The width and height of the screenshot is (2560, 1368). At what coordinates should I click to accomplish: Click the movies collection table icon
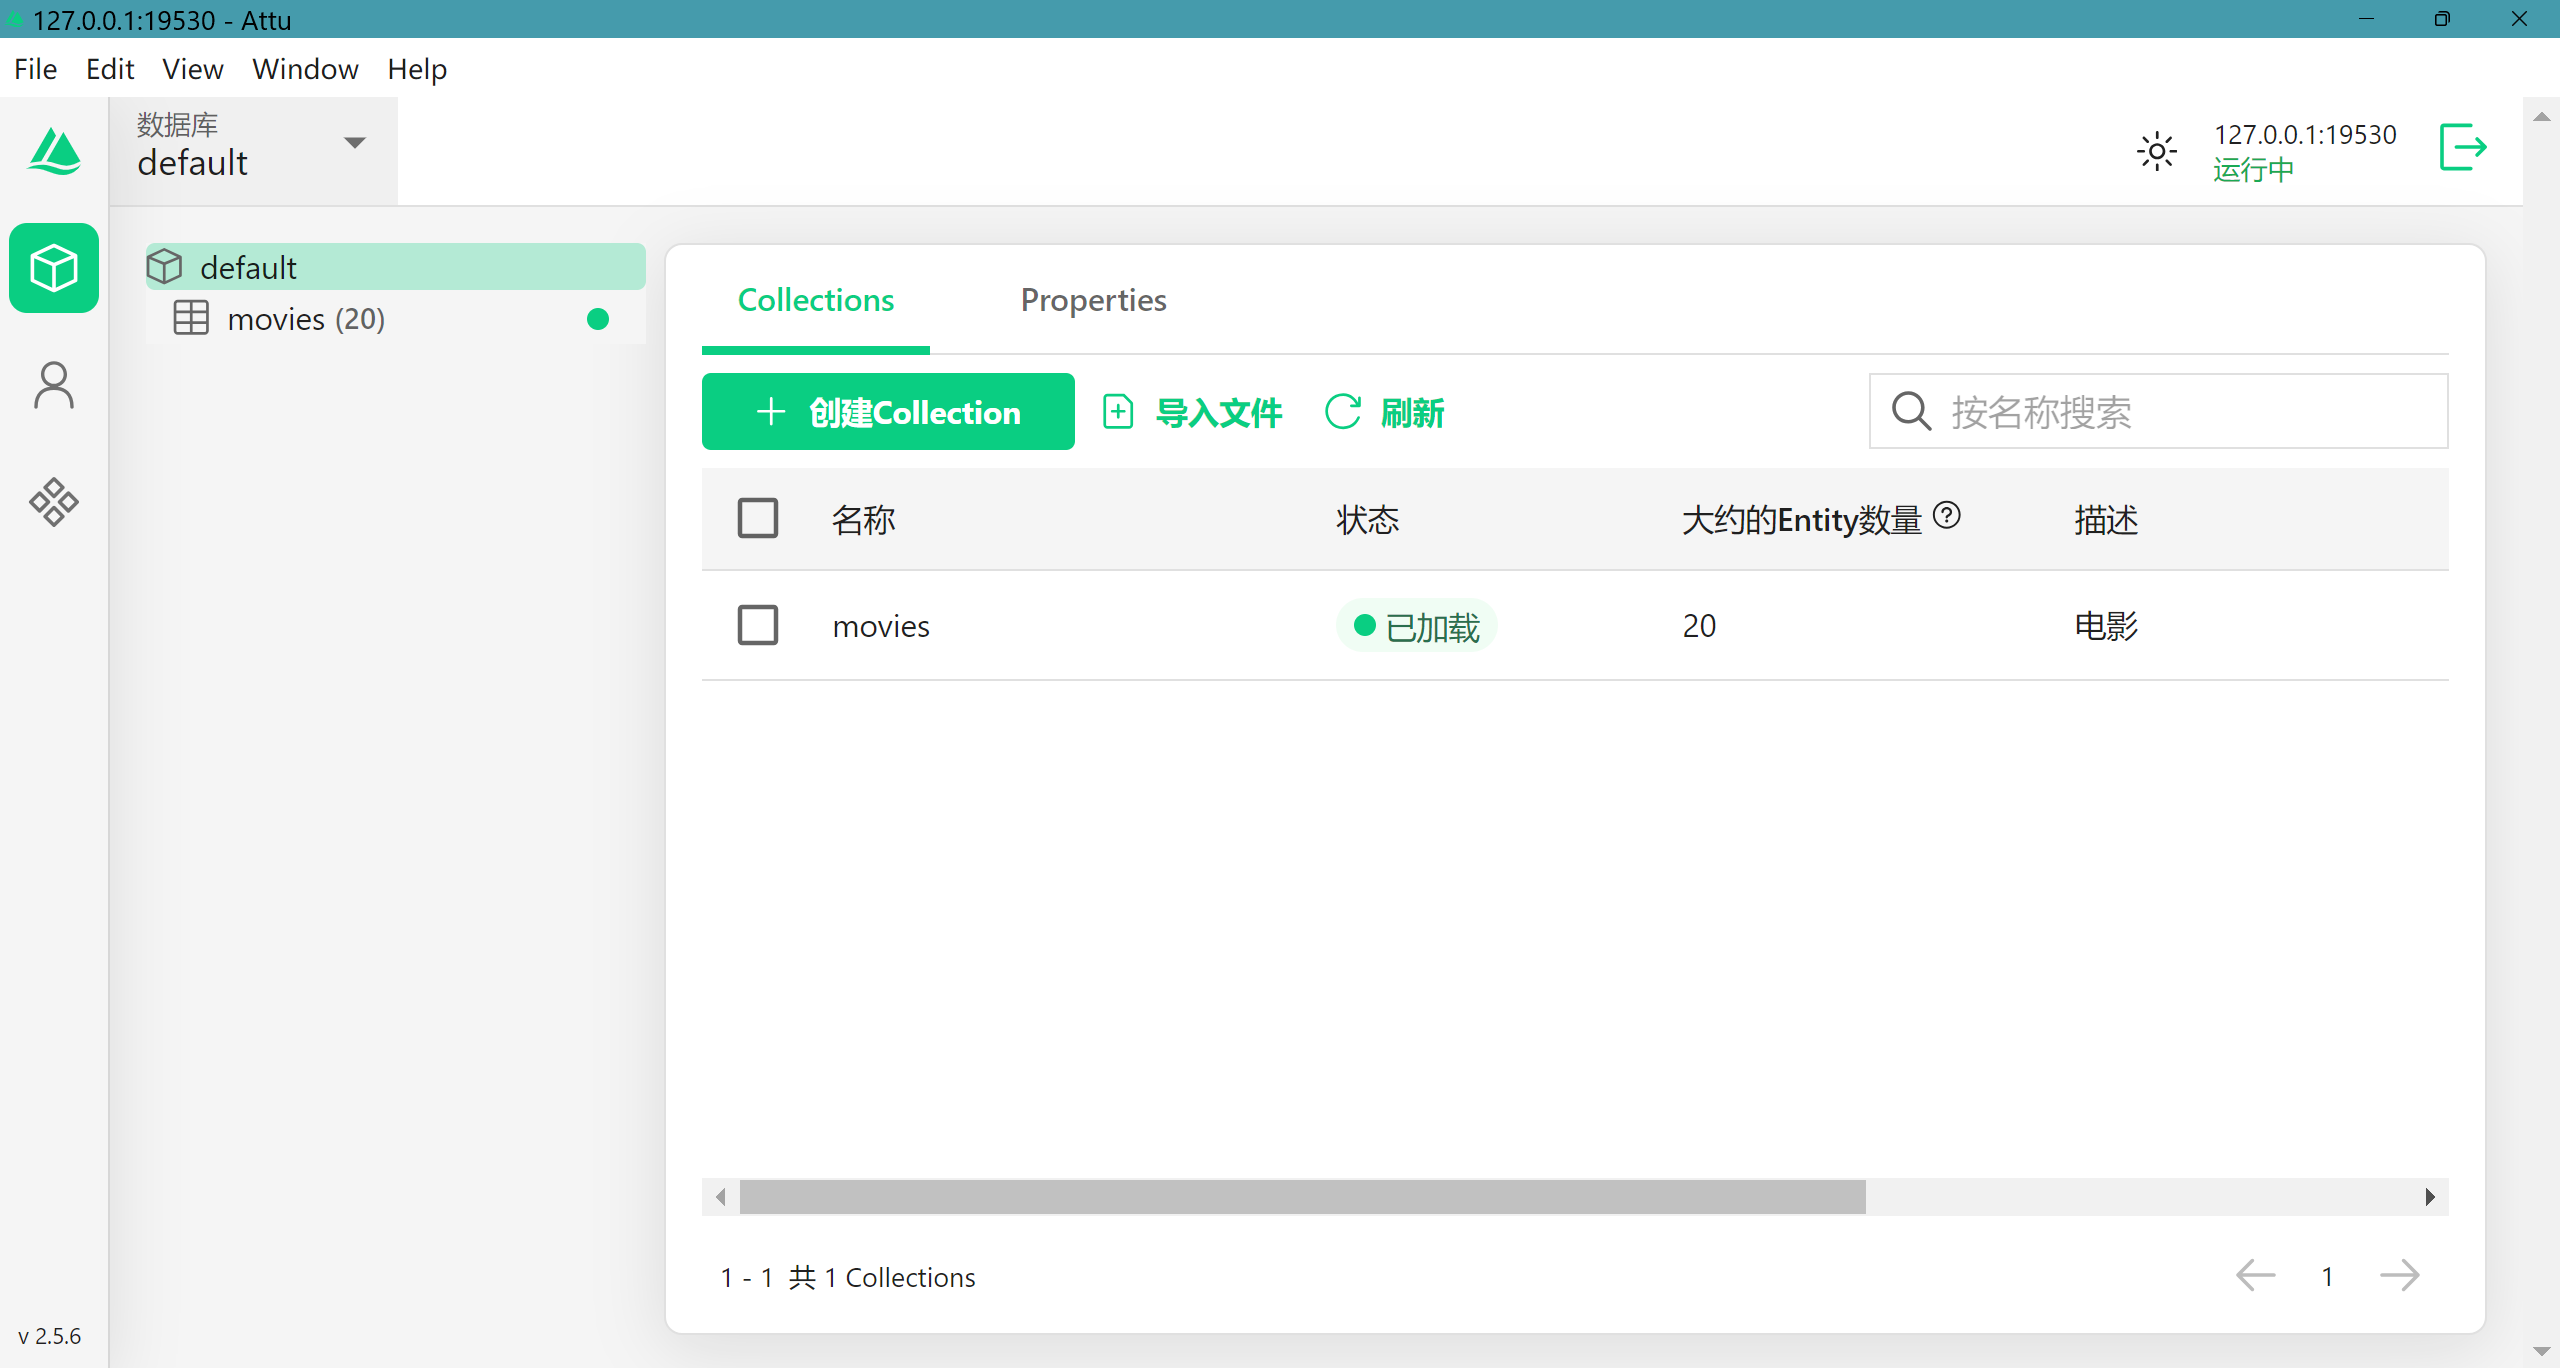click(x=191, y=318)
